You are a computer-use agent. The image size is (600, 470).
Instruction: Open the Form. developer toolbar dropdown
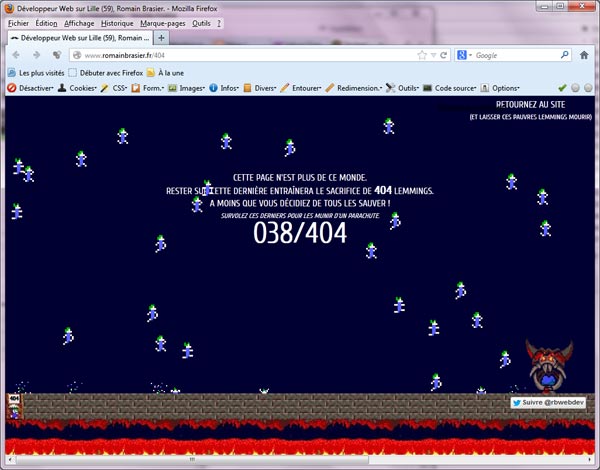click(x=148, y=88)
